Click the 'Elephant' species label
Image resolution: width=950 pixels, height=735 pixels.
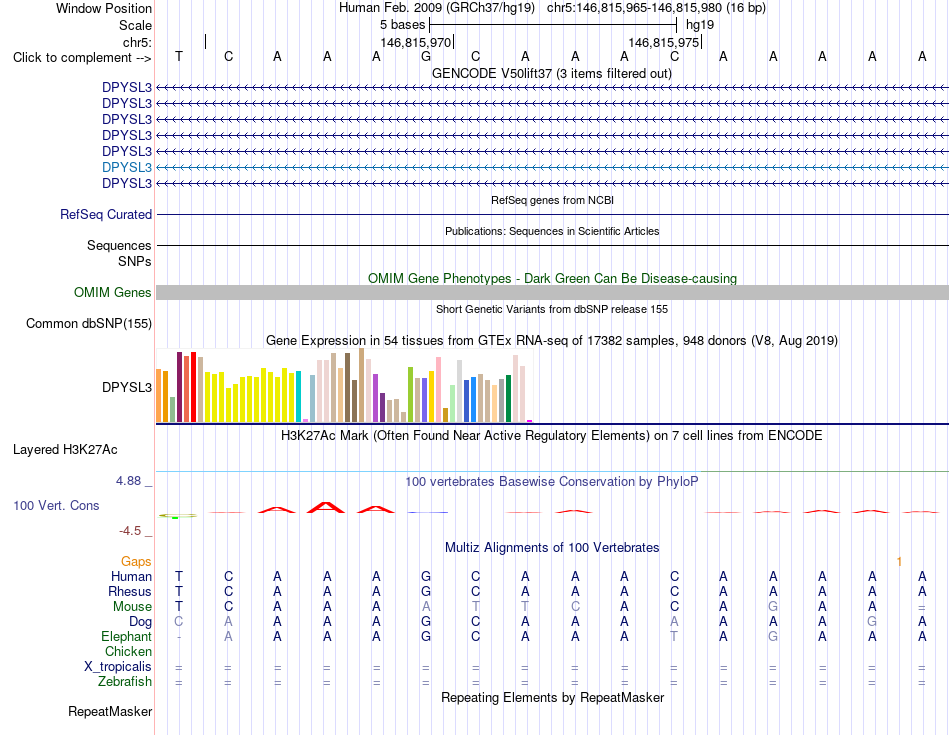127,636
